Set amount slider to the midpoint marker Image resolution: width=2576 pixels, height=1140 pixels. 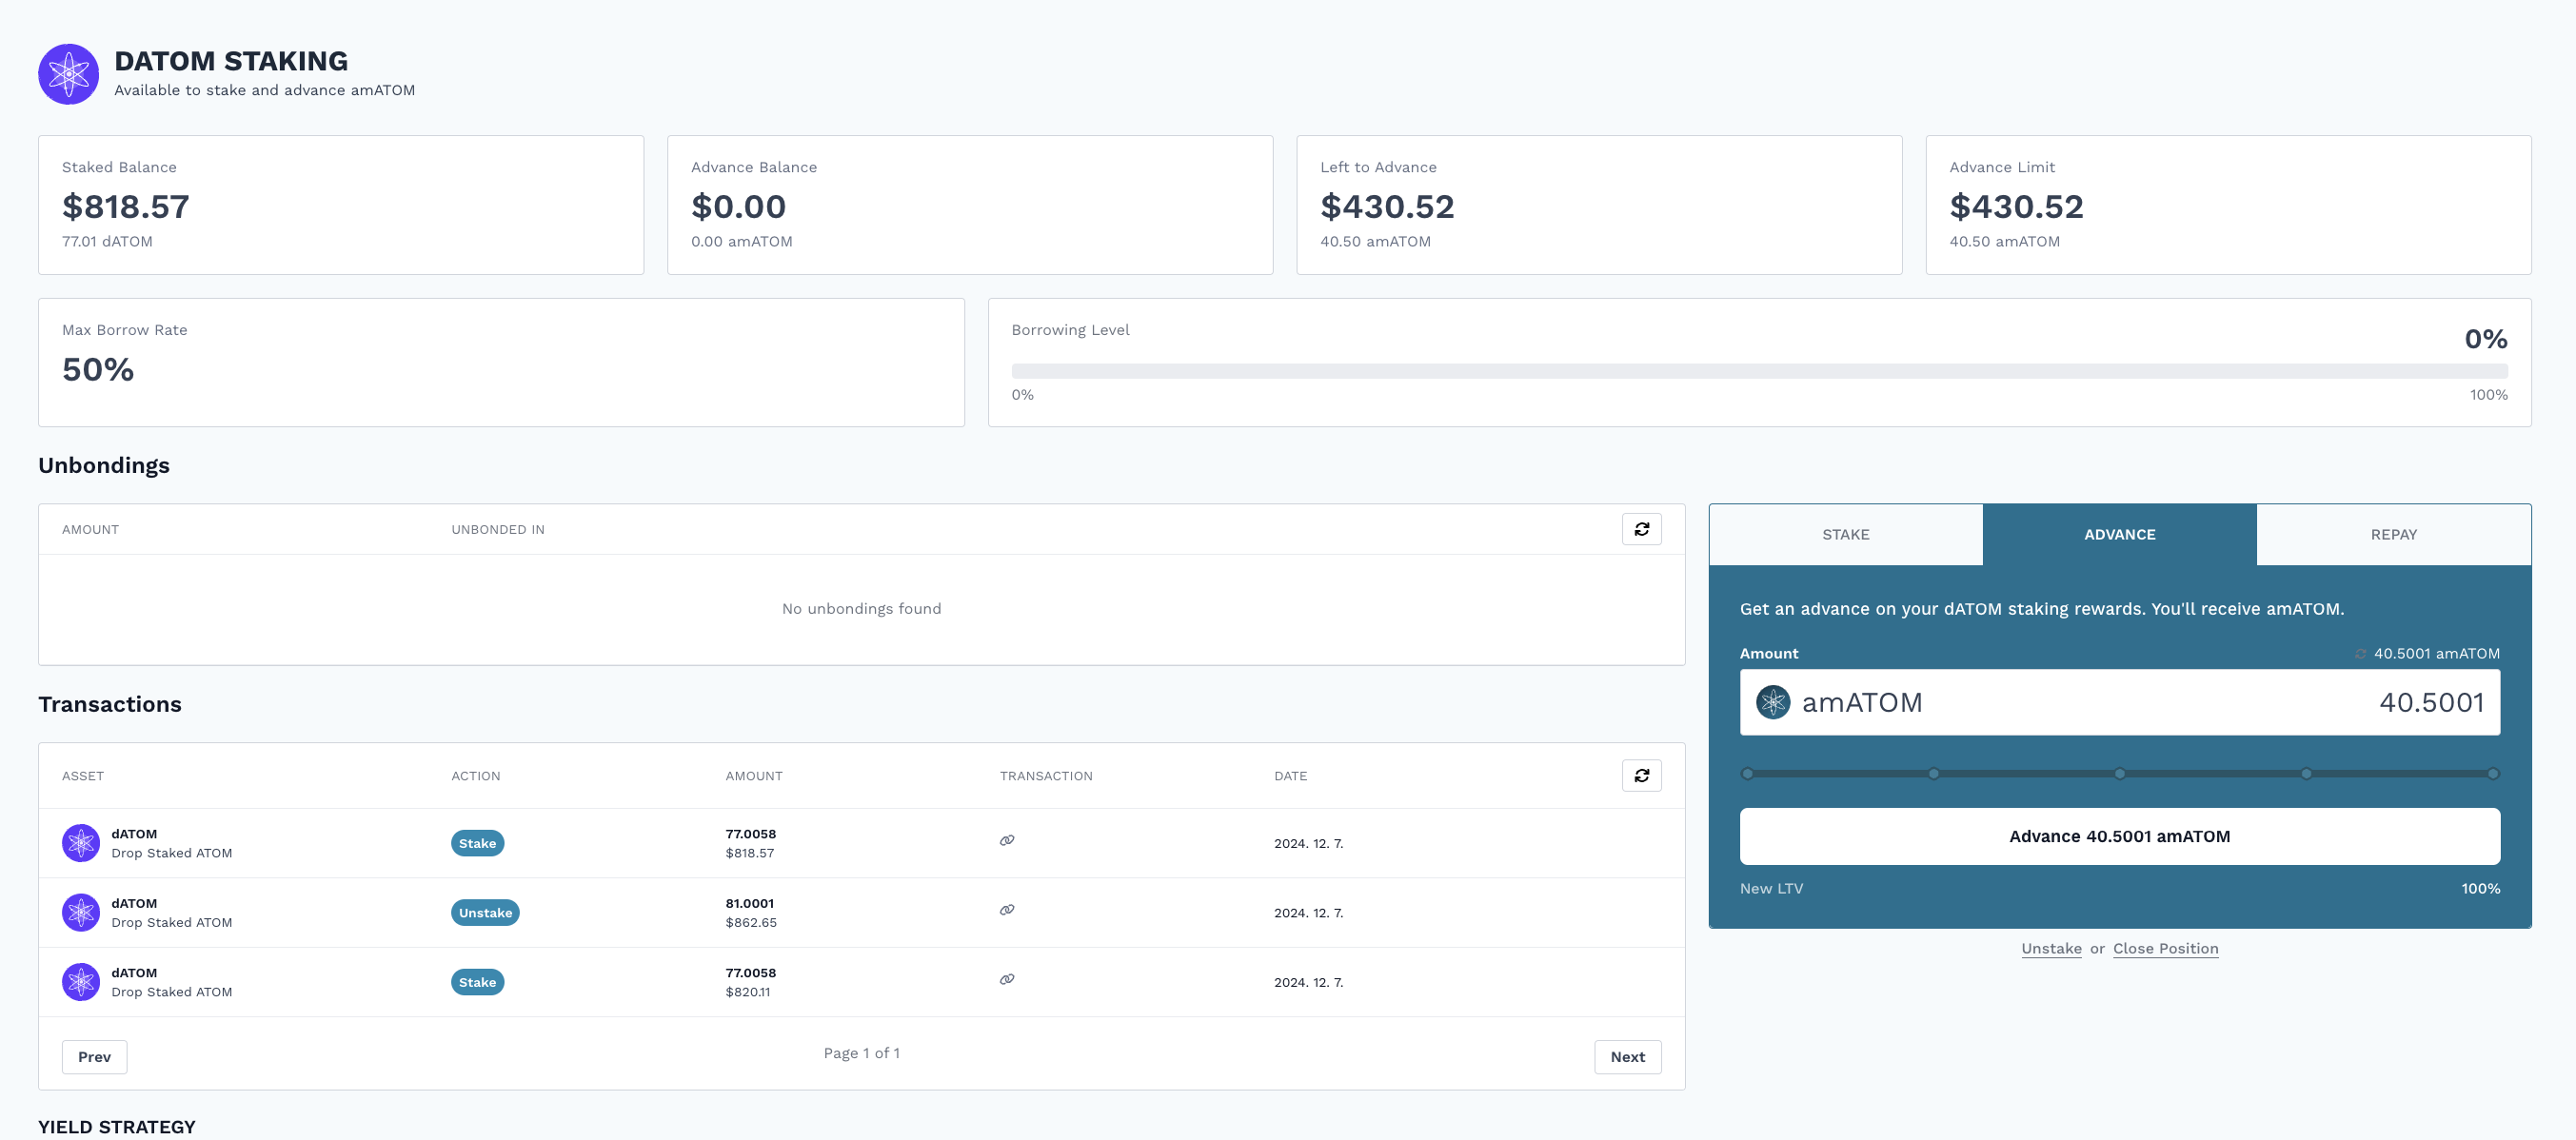click(2120, 774)
